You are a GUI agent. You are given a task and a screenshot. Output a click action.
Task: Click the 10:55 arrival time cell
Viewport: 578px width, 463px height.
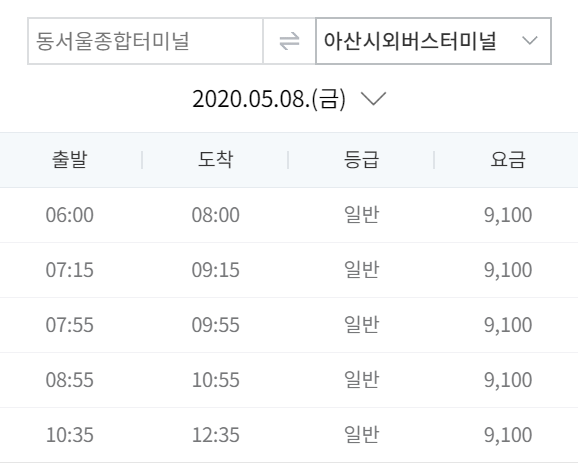coord(216,380)
